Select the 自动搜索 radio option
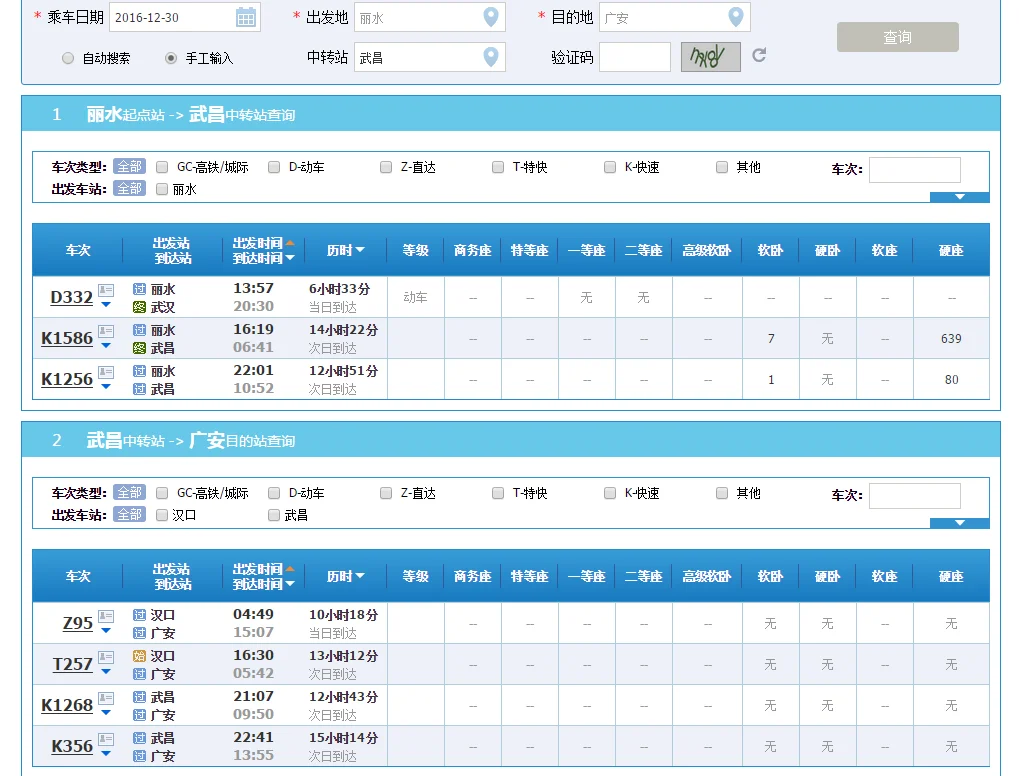 tap(68, 58)
